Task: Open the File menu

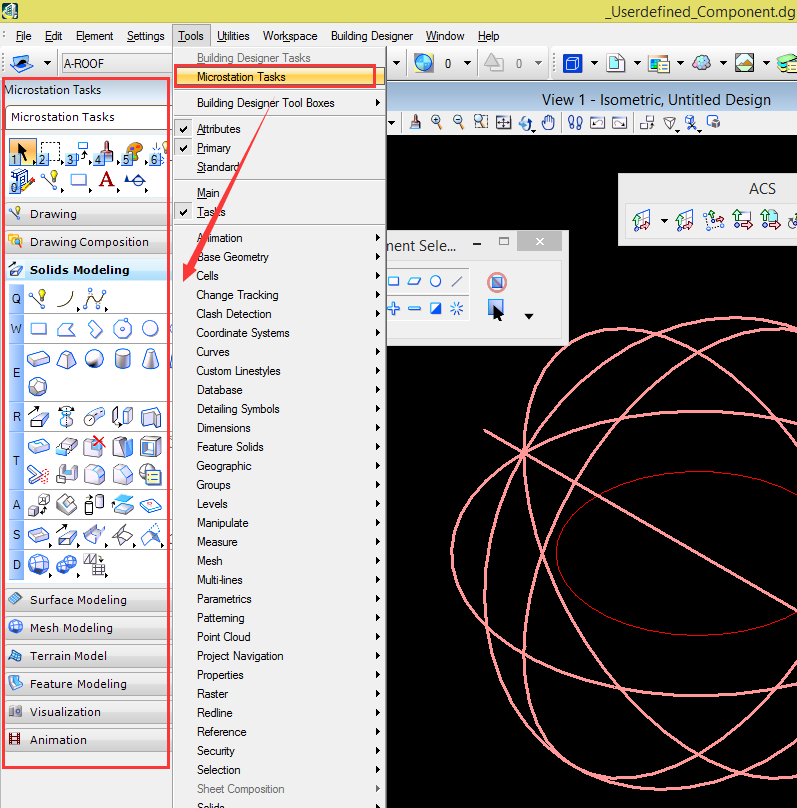Action: pos(23,36)
